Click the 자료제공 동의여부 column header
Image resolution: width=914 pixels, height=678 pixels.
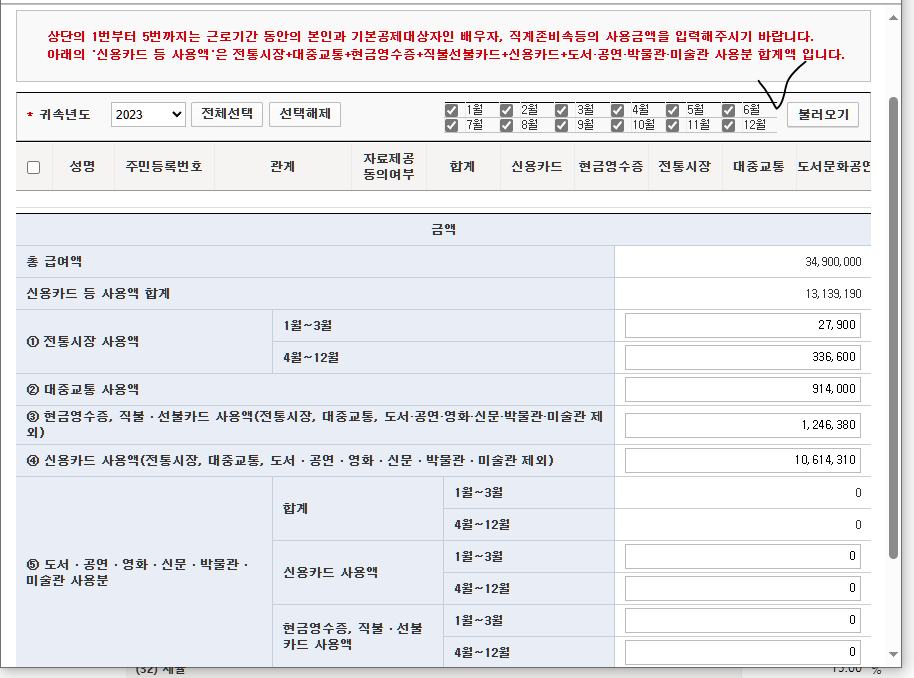[389, 167]
